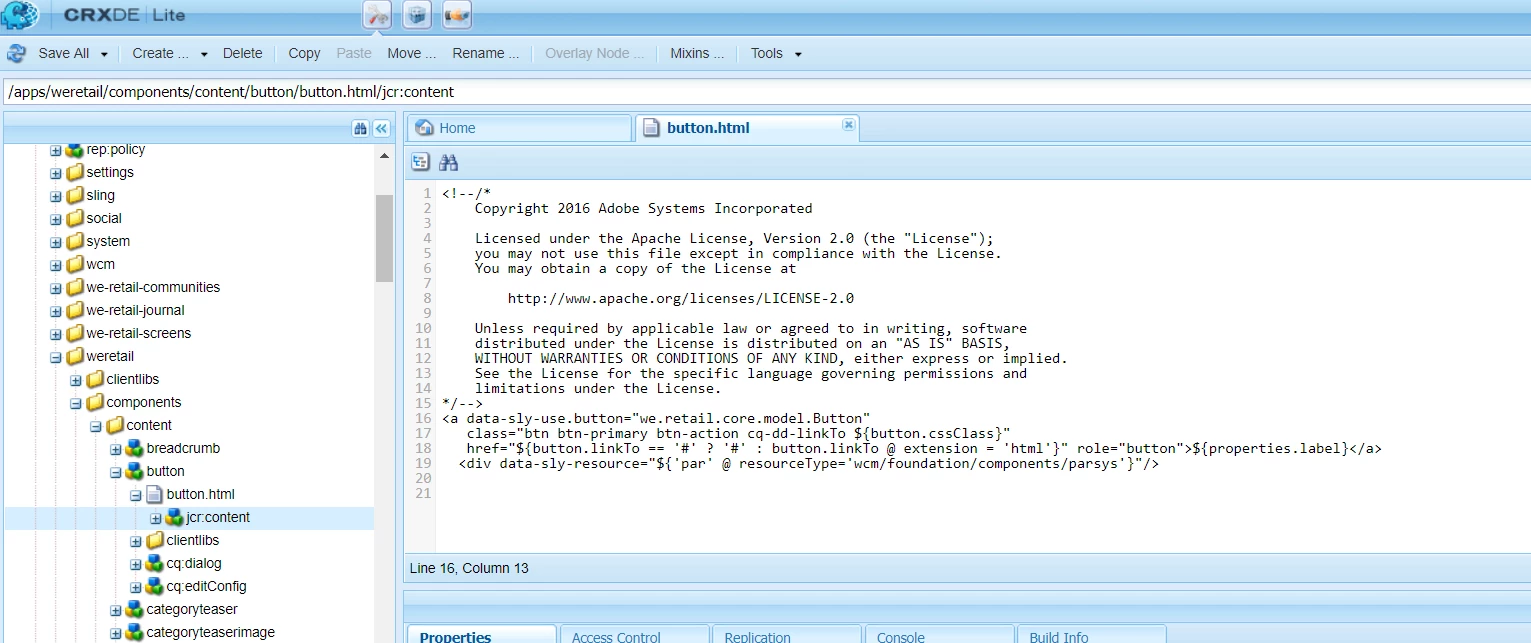Click the LICENSE-2.0 URL line in code
The image size is (1531, 643).
pos(680,298)
